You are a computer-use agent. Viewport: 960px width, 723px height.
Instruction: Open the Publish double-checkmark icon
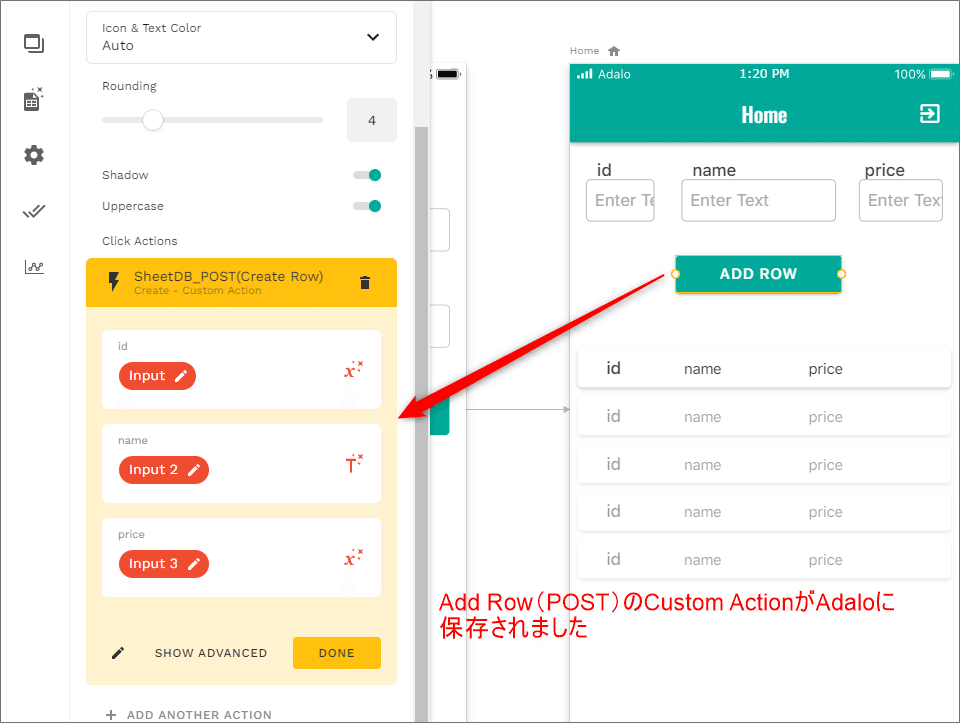(x=34, y=212)
